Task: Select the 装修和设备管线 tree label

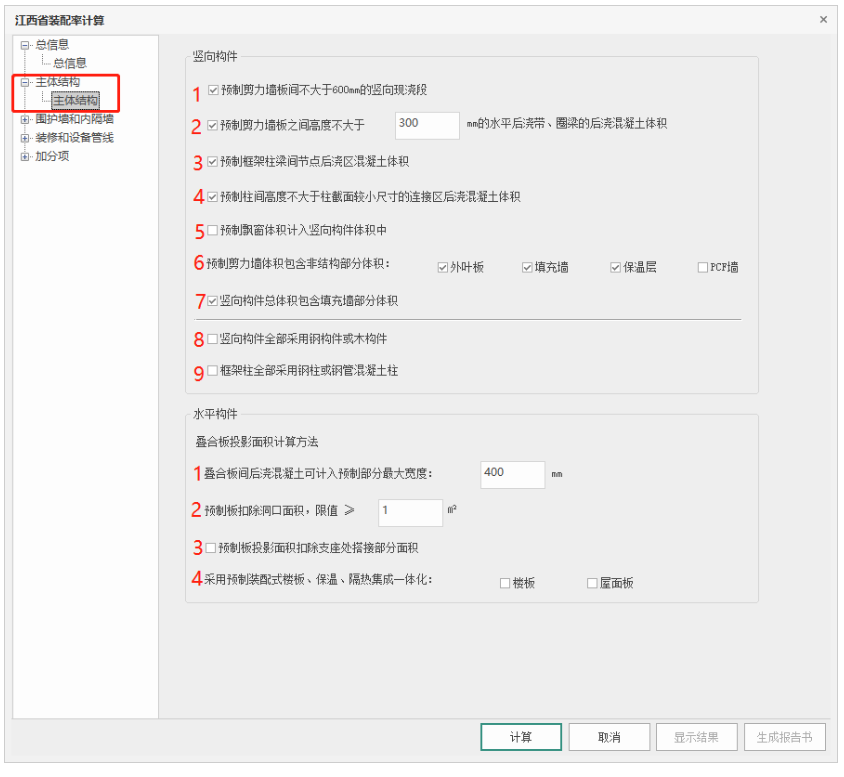Action: (x=74, y=138)
